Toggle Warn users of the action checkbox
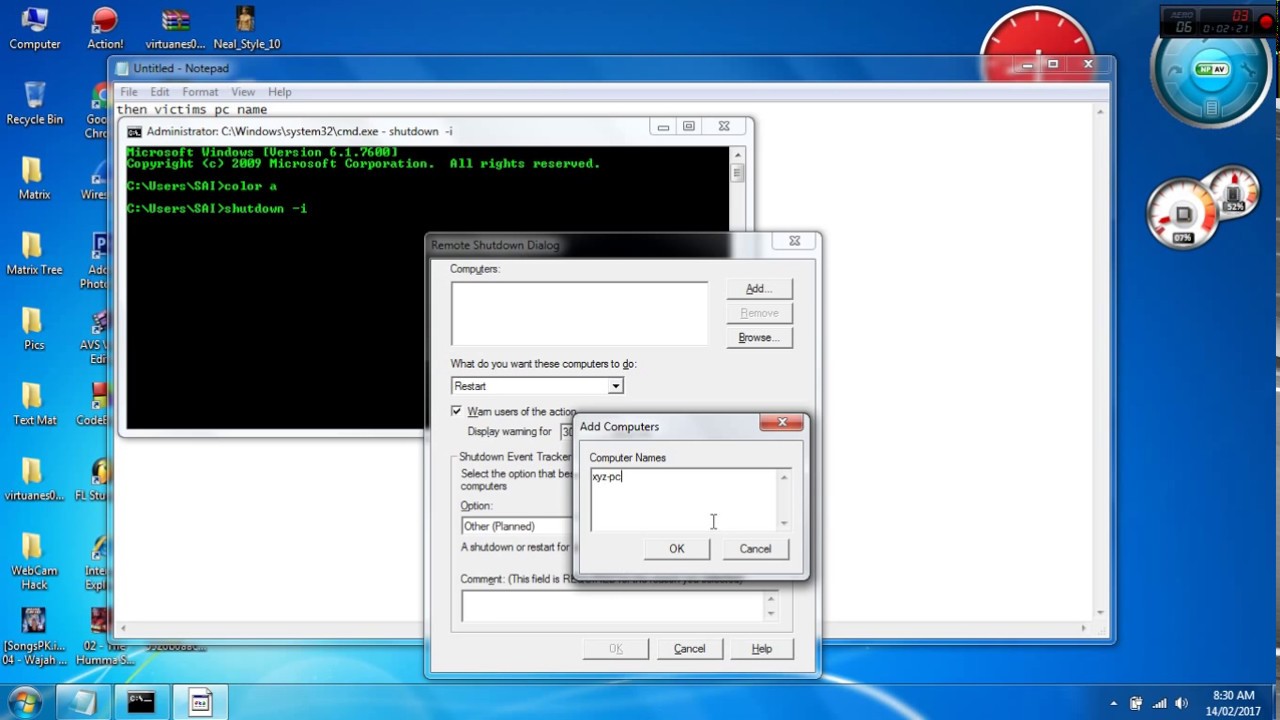1280x720 pixels. tap(456, 411)
